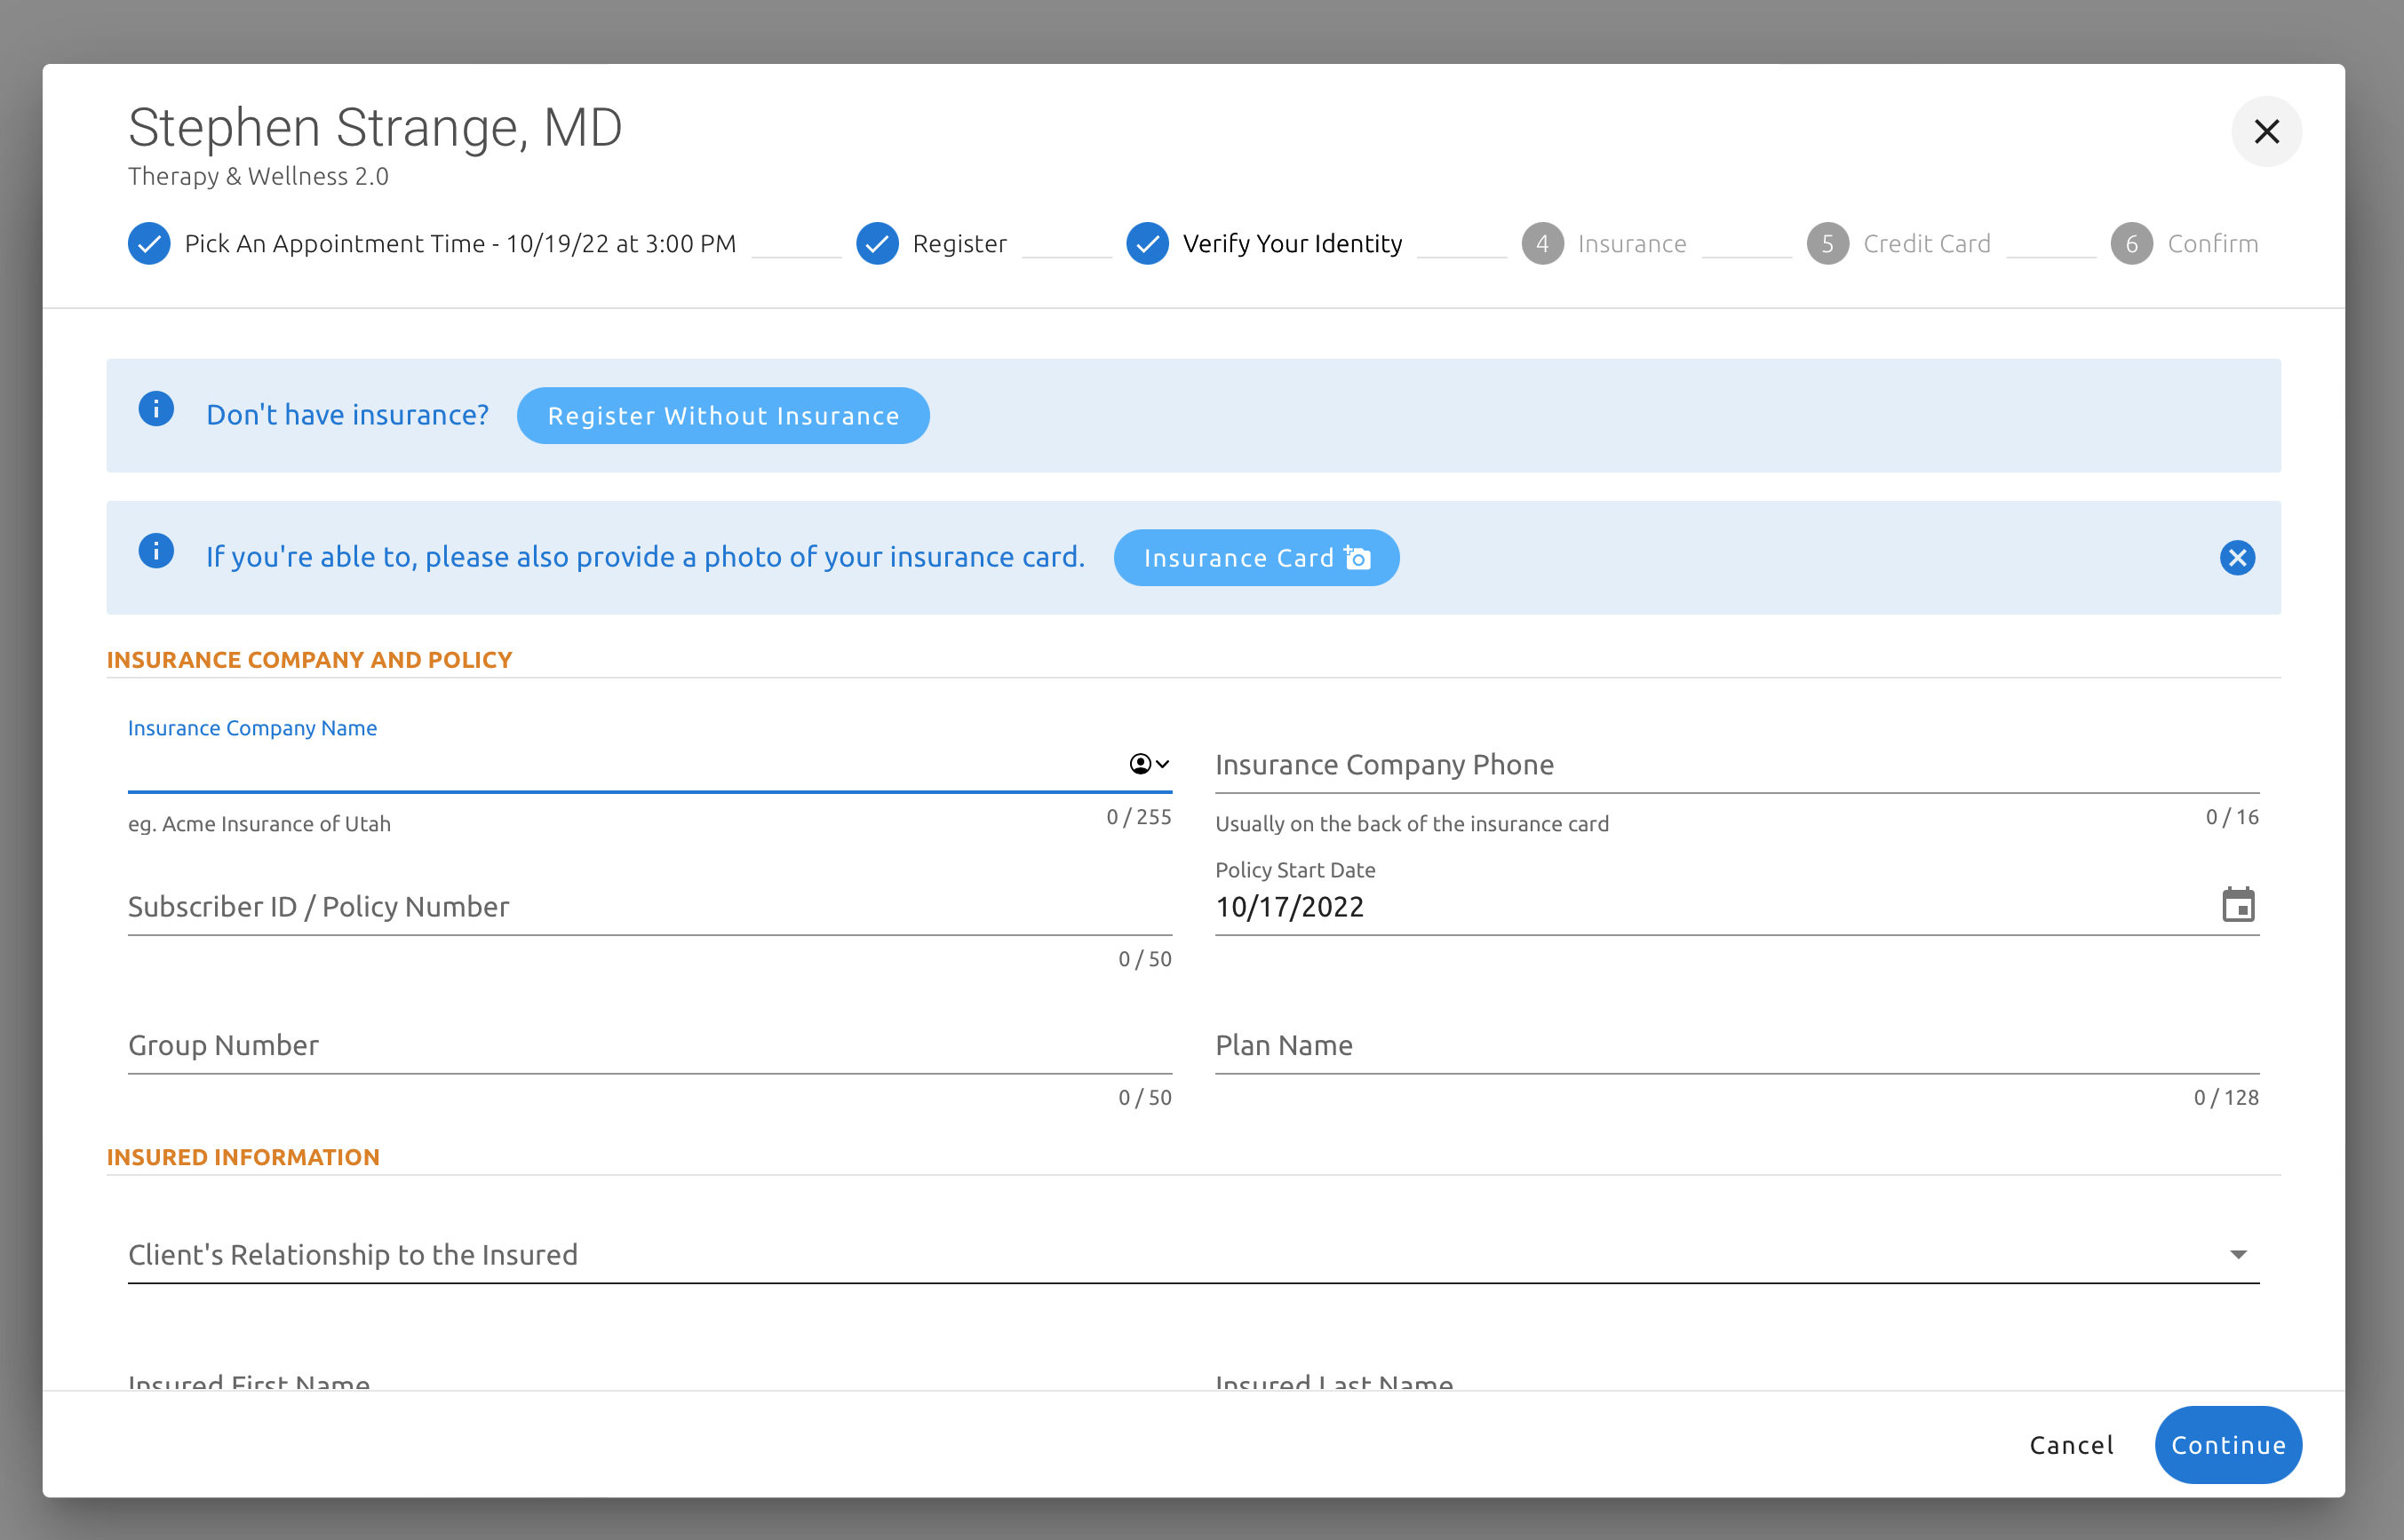This screenshot has height=1540, width=2404.
Task: Click the info icon beside Don't have insurance
Action: 156,409
